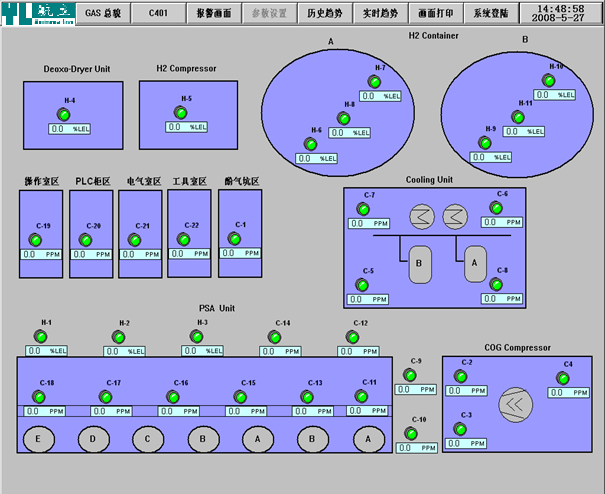The width and height of the screenshot is (605, 494).
Task: Open 实时趋势 real-time trend
Action: coord(379,13)
